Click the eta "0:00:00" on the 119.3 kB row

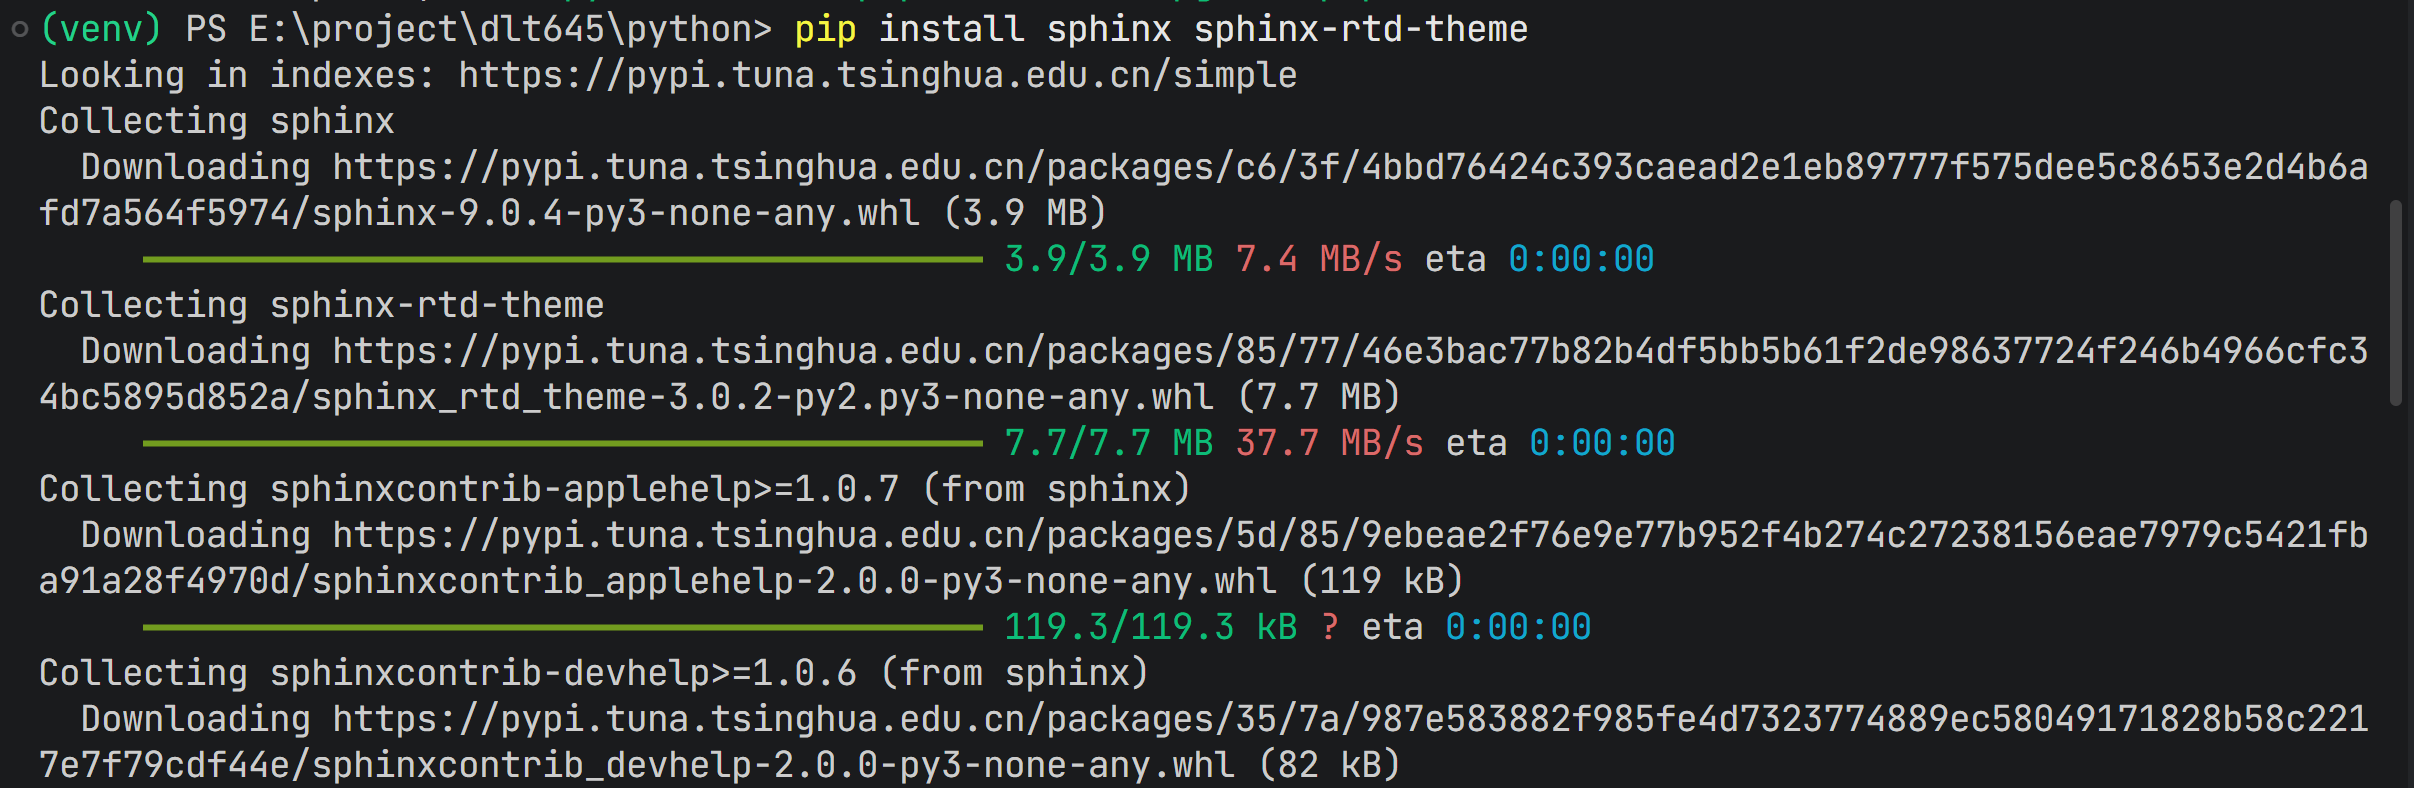point(1518,627)
